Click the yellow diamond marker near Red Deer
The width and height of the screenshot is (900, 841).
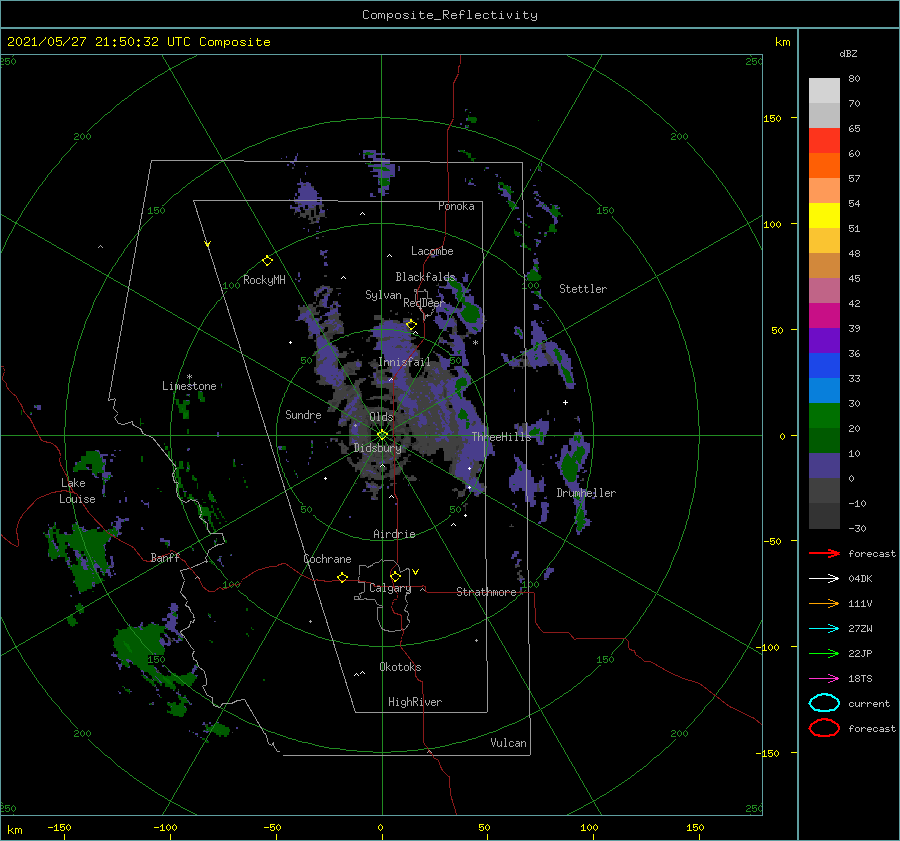(x=411, y=325)
